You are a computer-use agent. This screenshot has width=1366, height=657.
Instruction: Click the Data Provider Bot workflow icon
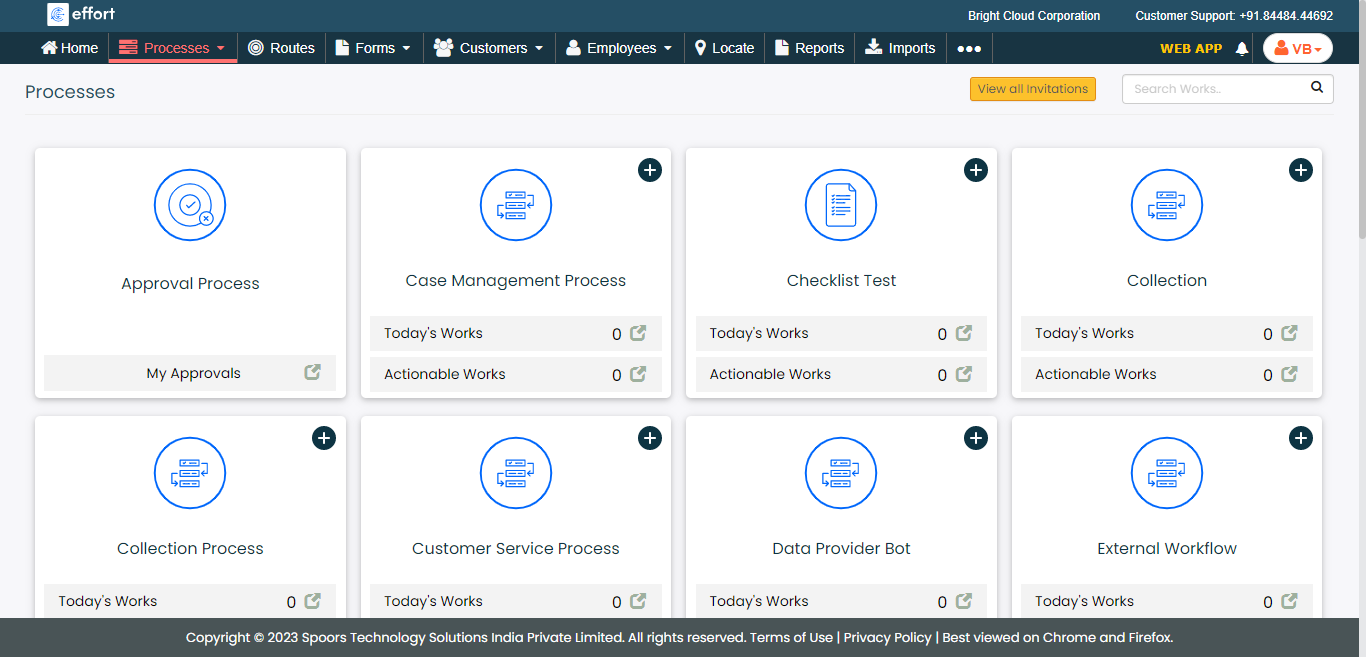pos(841,473)
